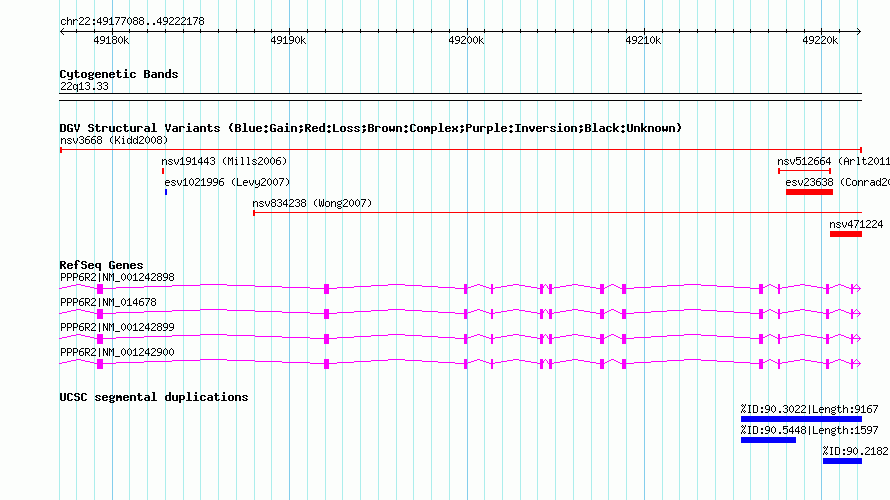The image size is (890, 500).
Task: Click the small blue esv1021996 gain marker
Action: pos(166,192)
